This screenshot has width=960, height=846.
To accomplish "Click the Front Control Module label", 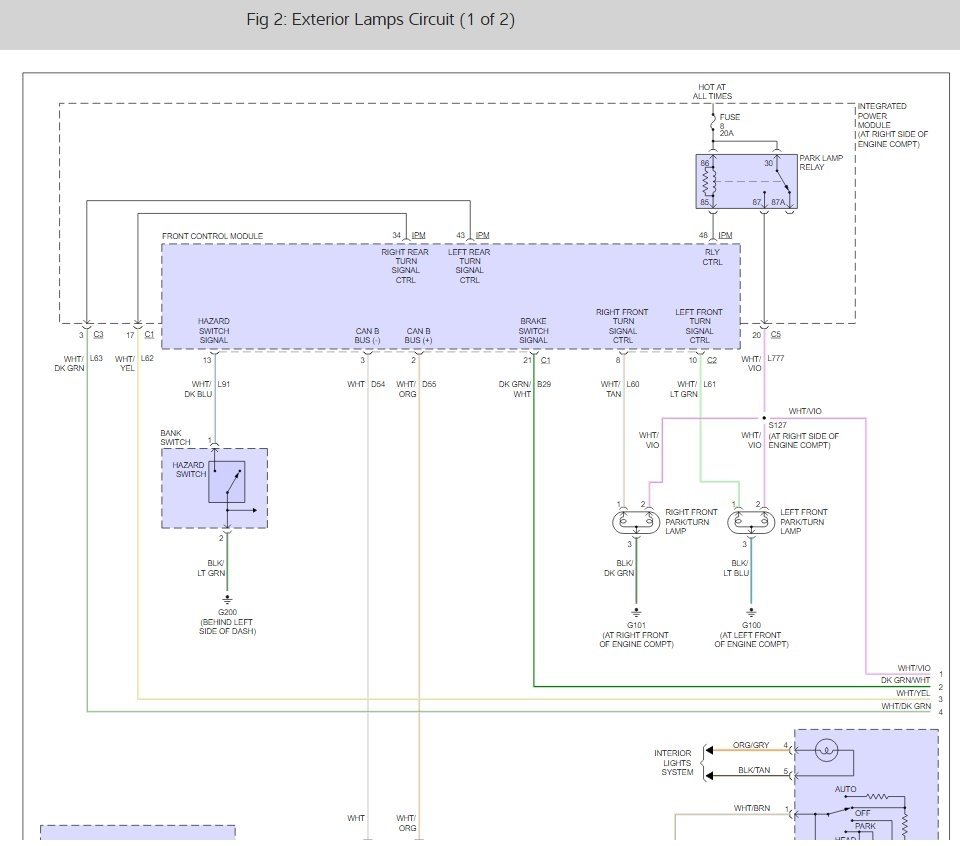I will point(212,236).
